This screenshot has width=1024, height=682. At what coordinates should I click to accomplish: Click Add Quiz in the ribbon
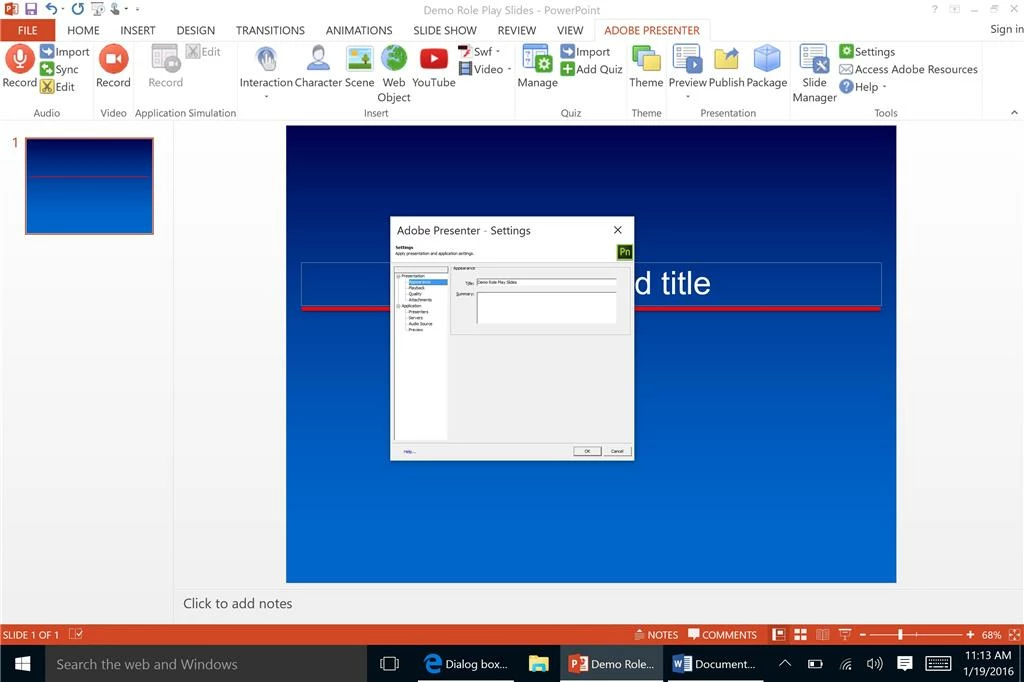tap(592, 69)
